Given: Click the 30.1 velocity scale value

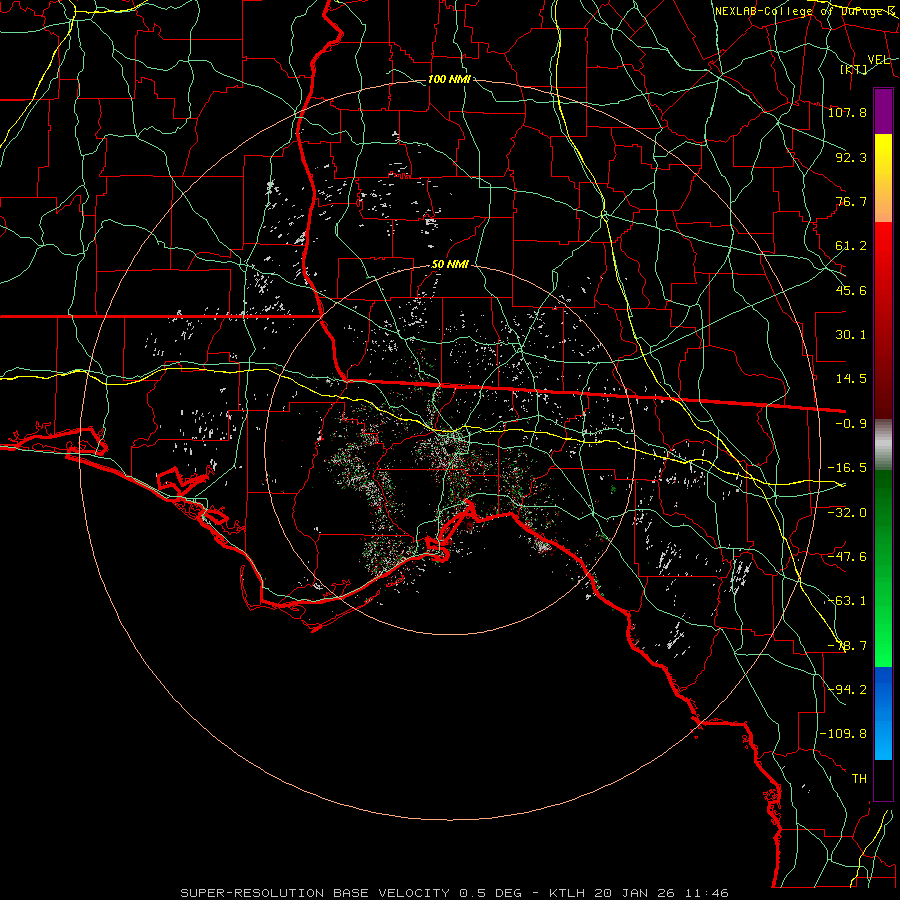Looking at the screenshot, I should click(851, 335).
